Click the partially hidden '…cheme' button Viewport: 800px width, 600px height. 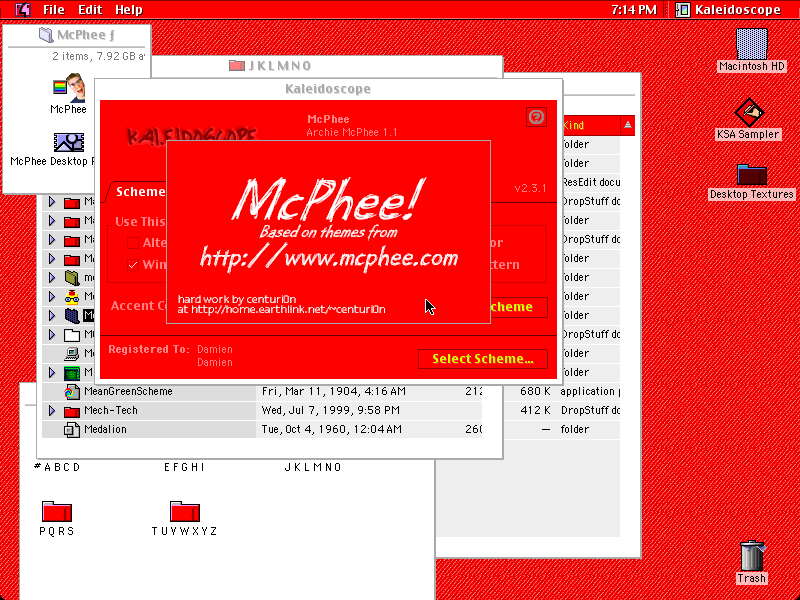pos(519,307)
